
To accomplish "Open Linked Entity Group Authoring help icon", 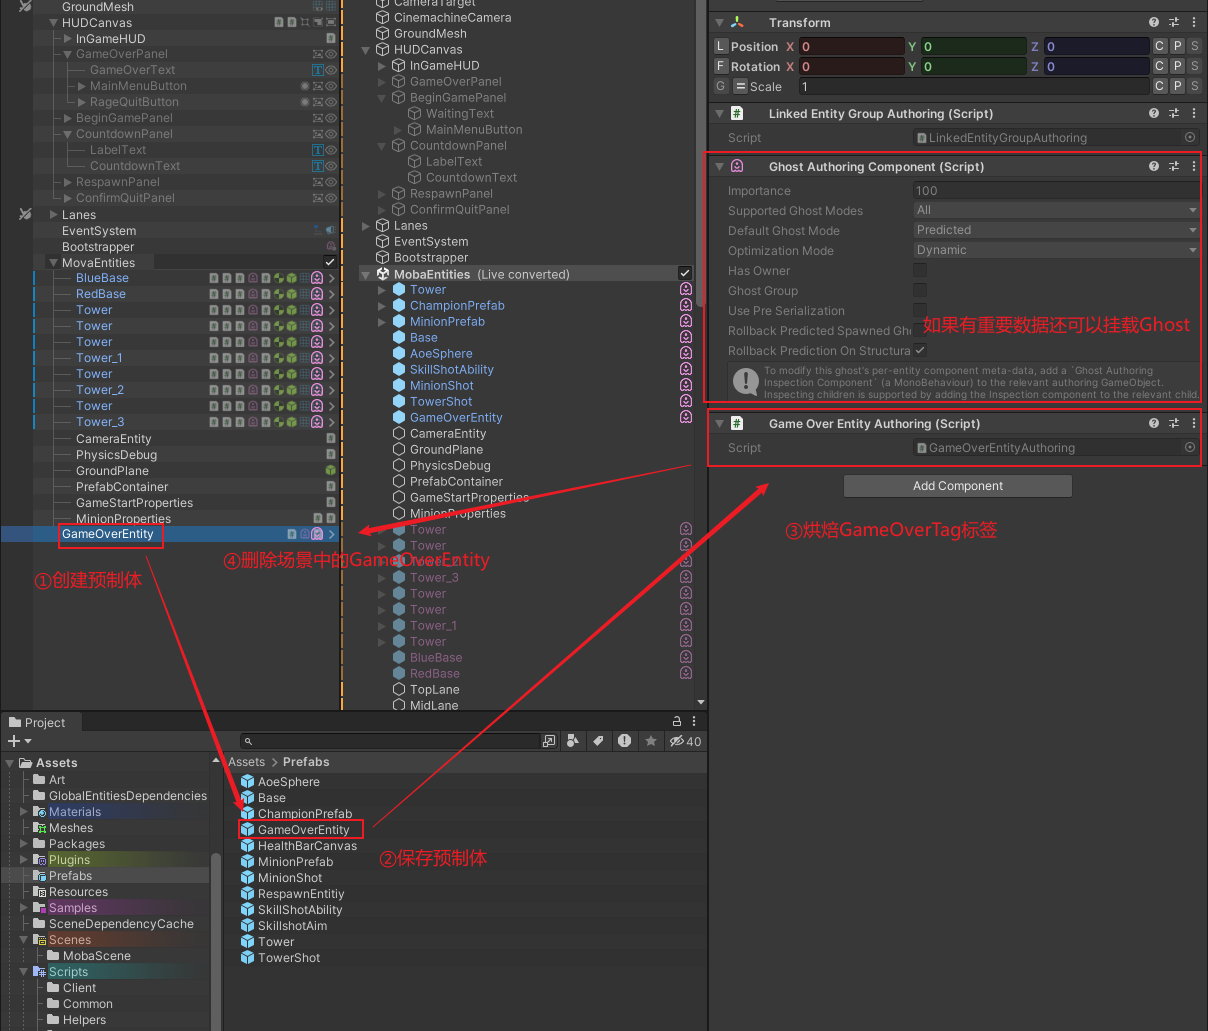I will [x=1154, y=113].
